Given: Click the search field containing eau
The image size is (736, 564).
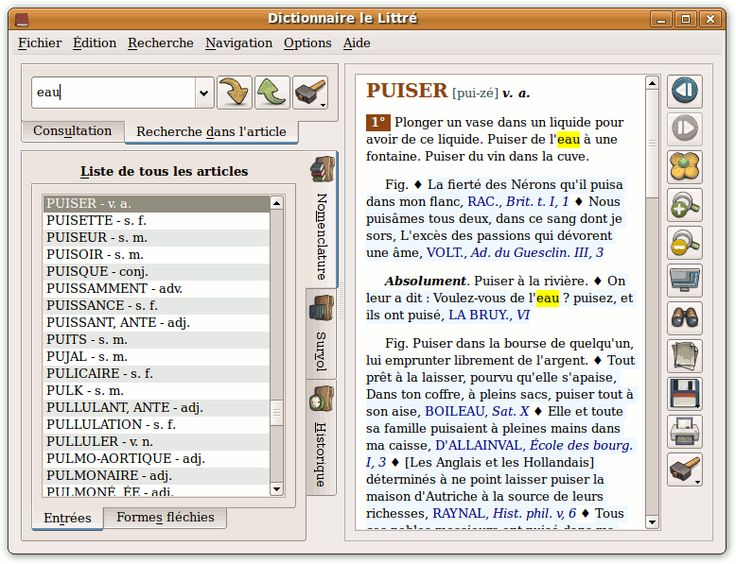Looking at the screenshot, I should (x=114, y=92).
